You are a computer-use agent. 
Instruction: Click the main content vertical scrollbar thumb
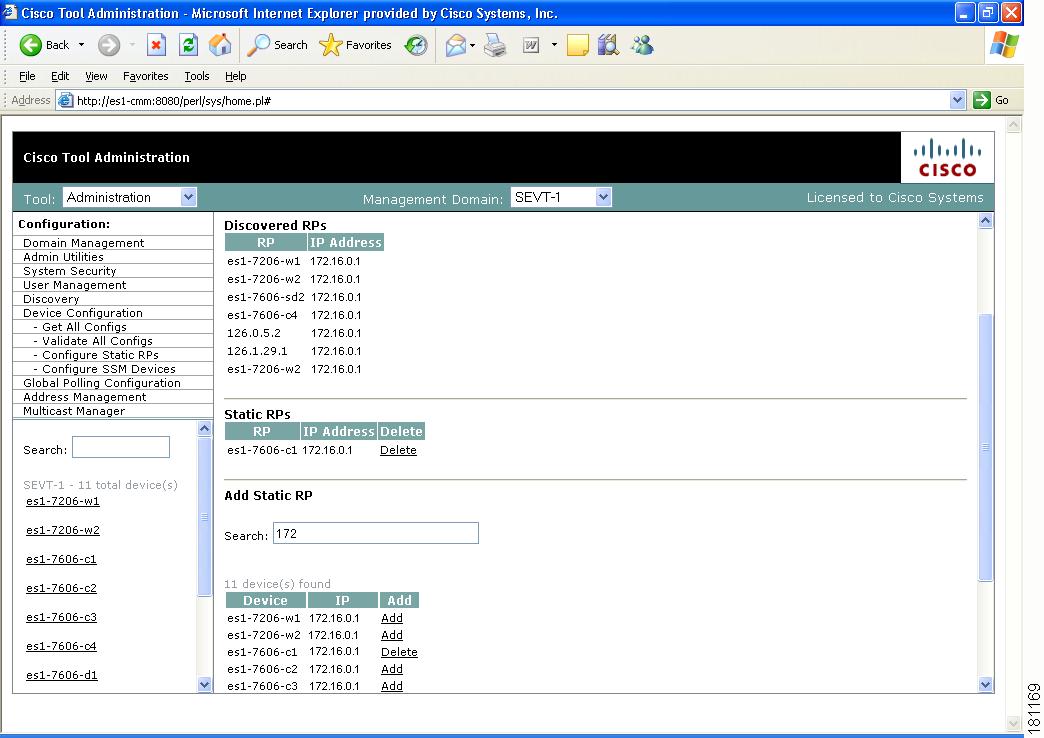(x=985, y=448)
